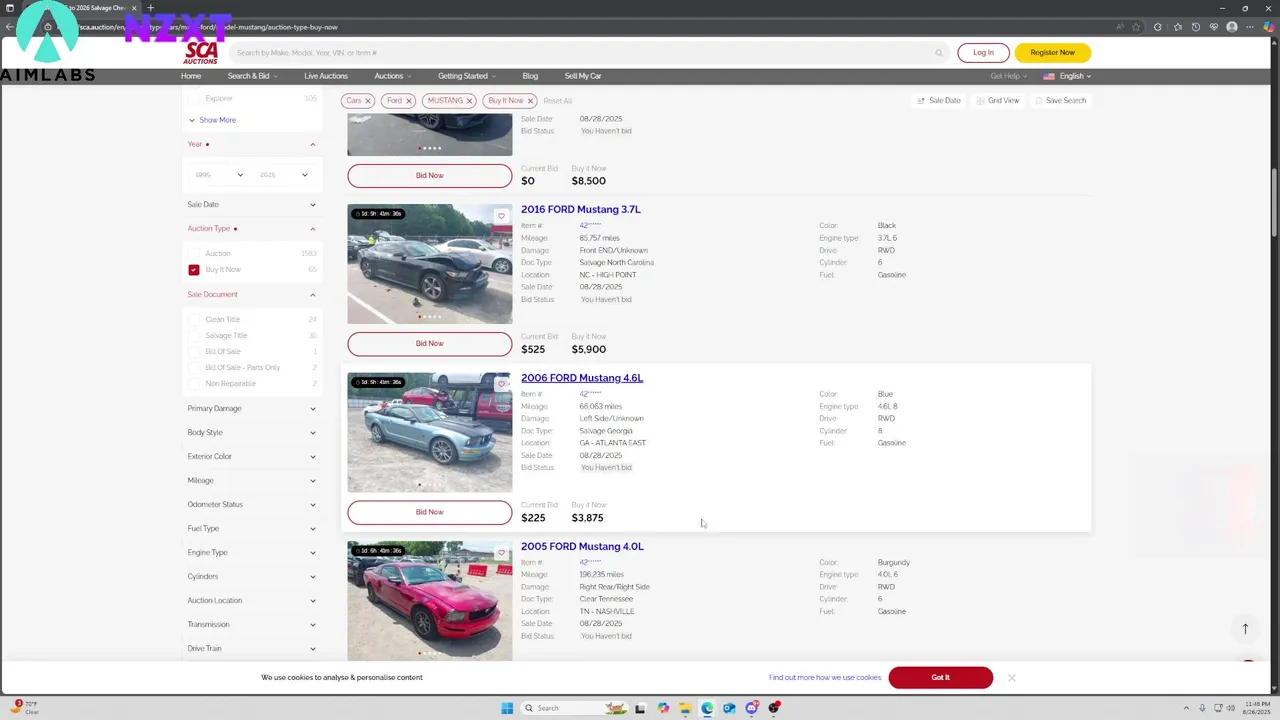1280x720 pixels.
Task: Click the Microsoft Edge taskbar icon
Action: point(707,708)
